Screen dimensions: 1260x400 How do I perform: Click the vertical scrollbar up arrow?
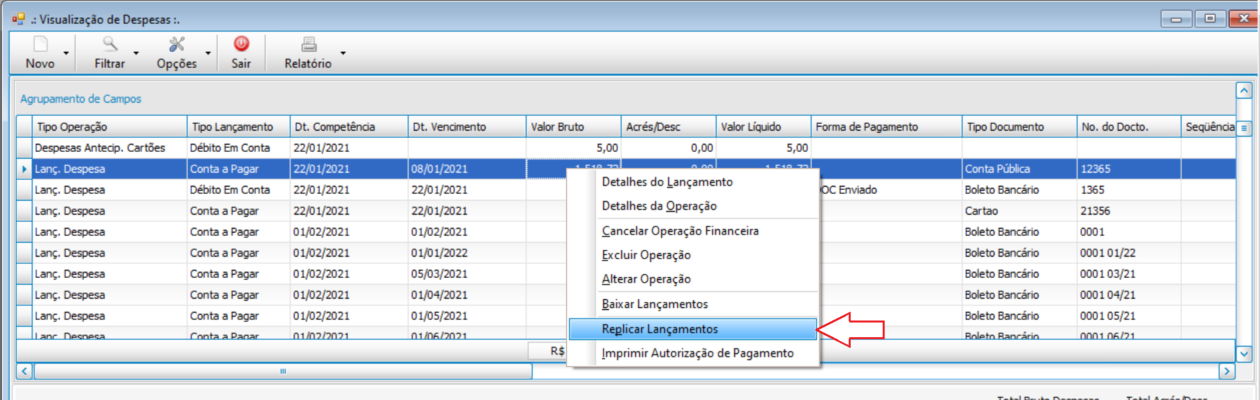[x=1244, y=91]
